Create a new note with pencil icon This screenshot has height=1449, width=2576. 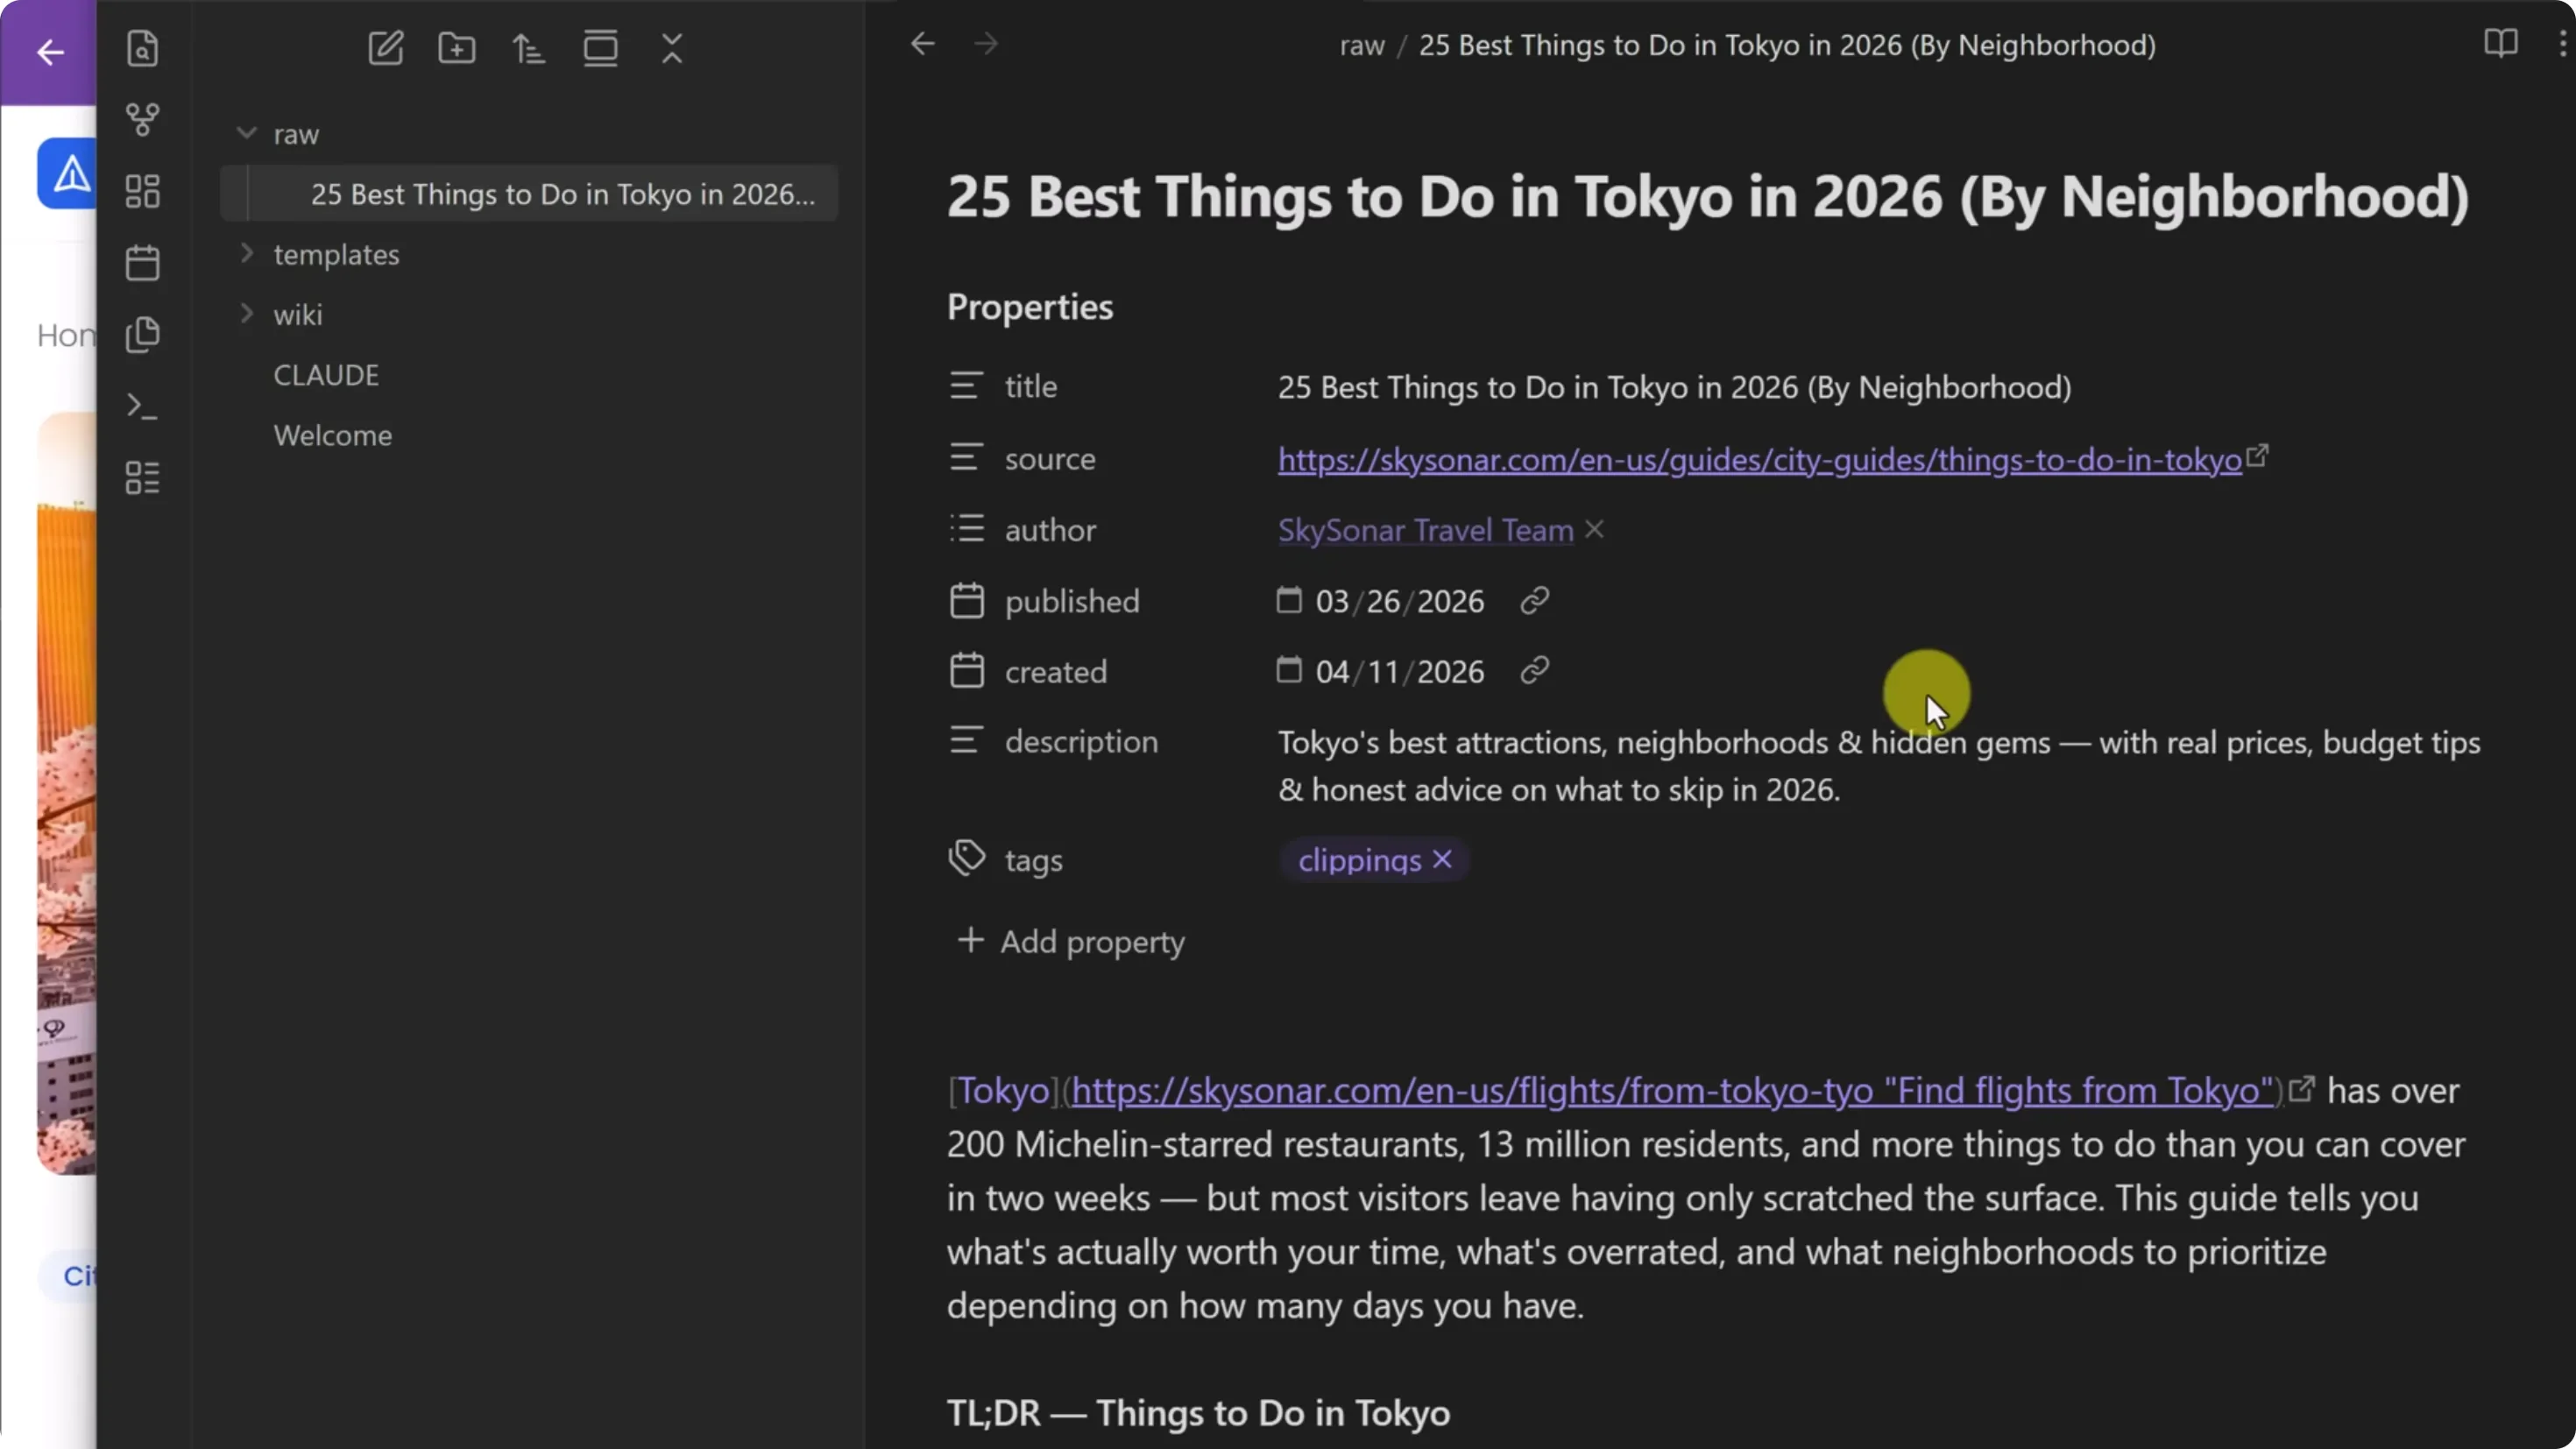(385, 48)
